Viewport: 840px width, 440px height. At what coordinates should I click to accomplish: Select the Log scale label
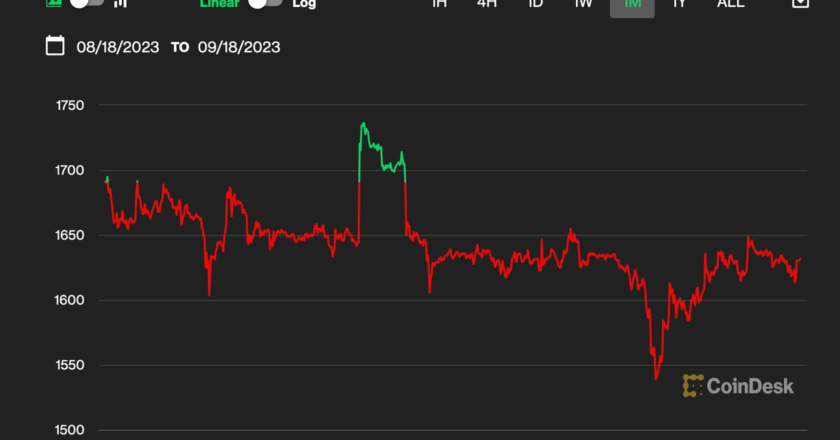tap(304, 4)
